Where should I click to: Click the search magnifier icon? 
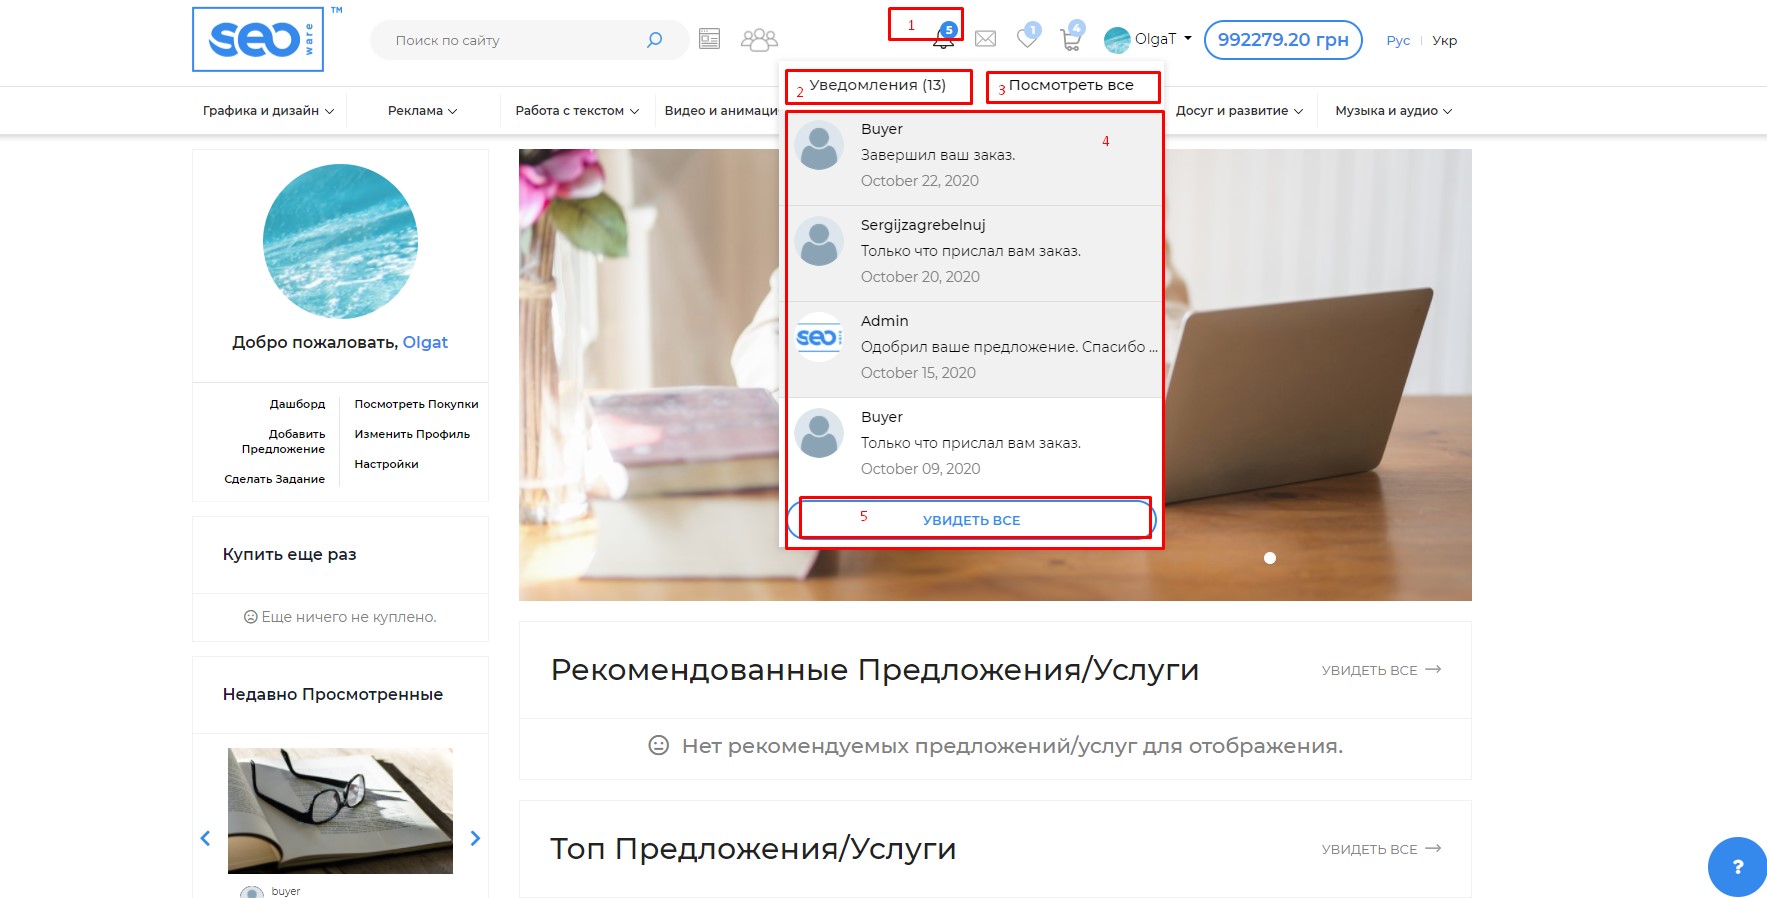(x=654, y=40)
